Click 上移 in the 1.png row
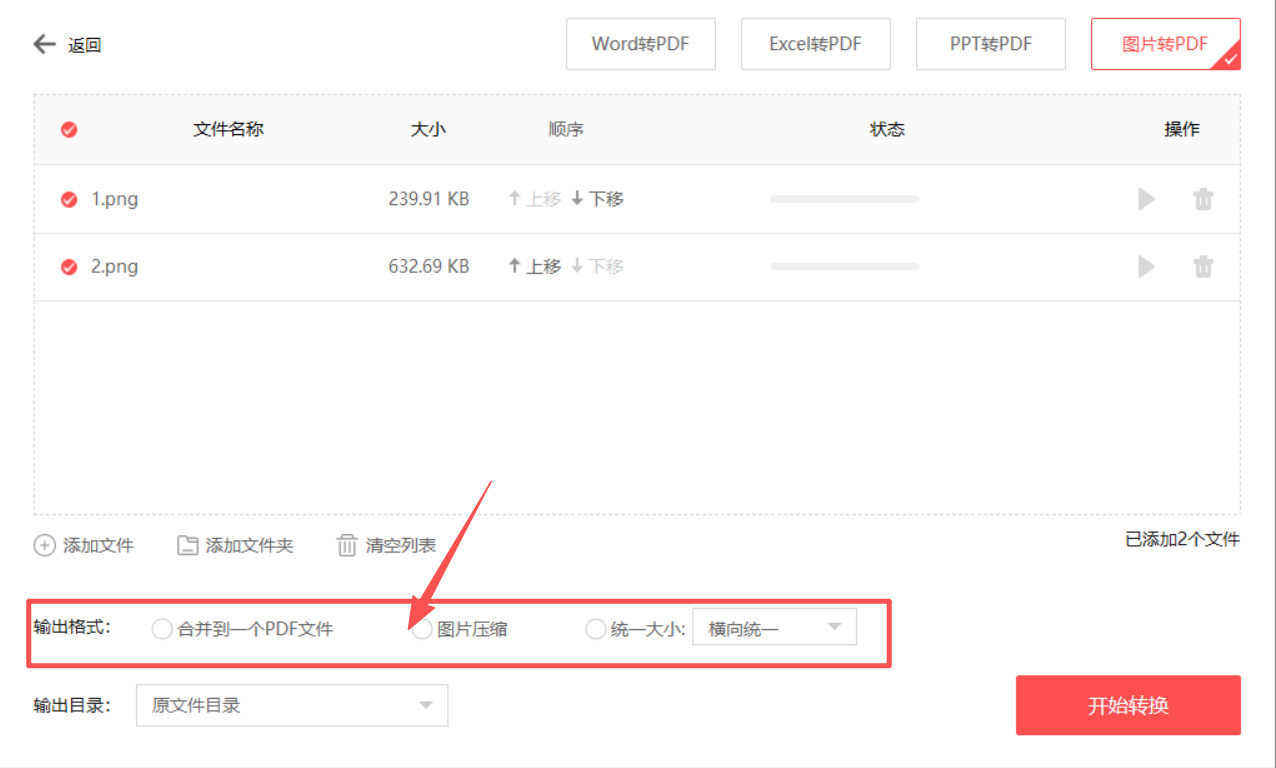 (534, 199)
